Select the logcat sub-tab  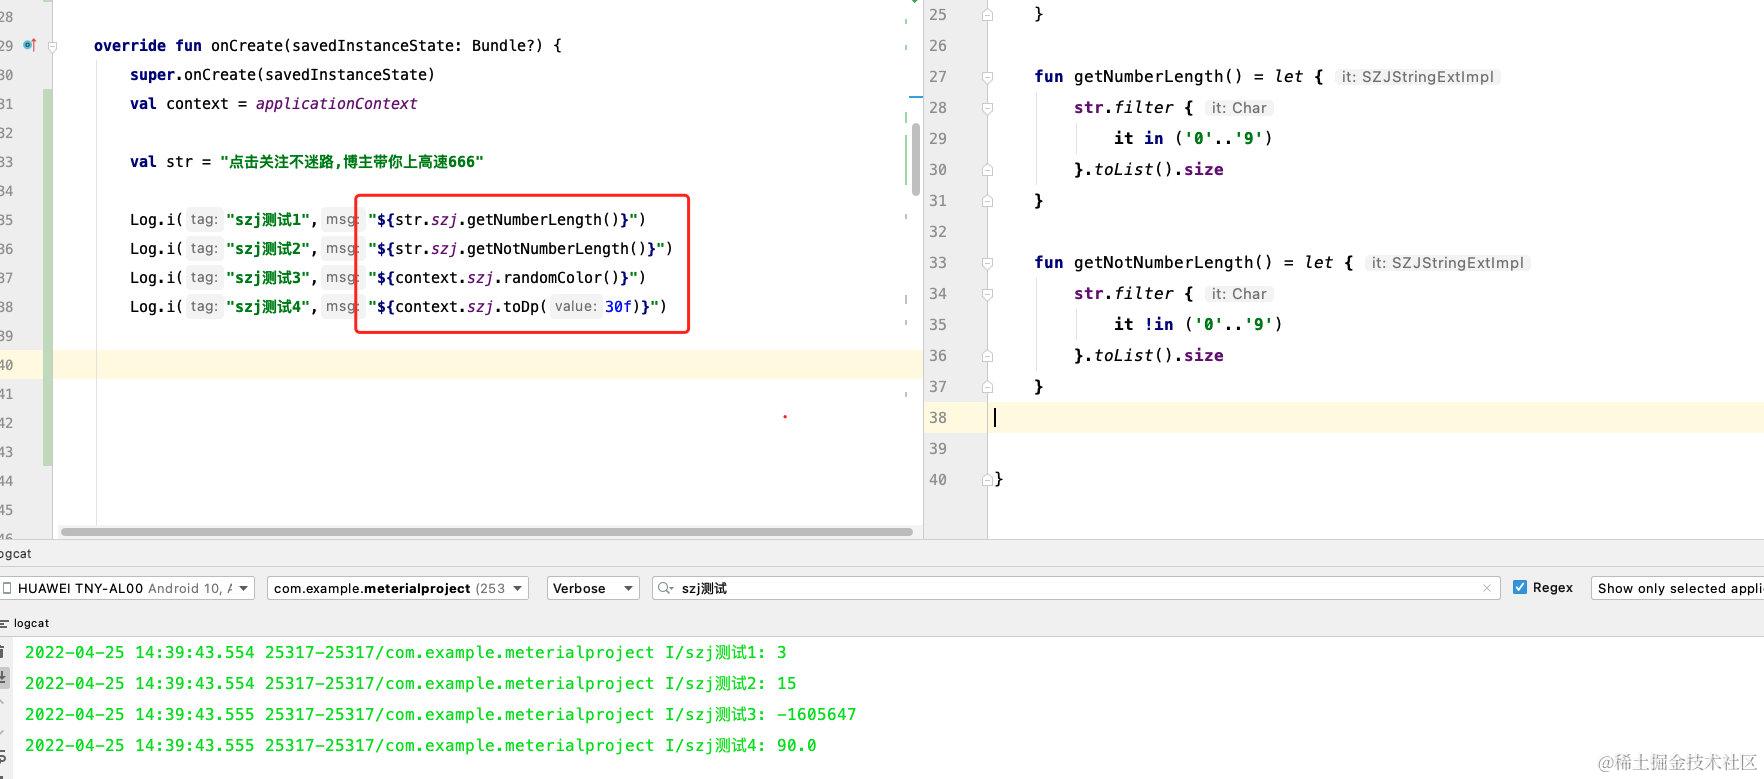coord(30,623)
